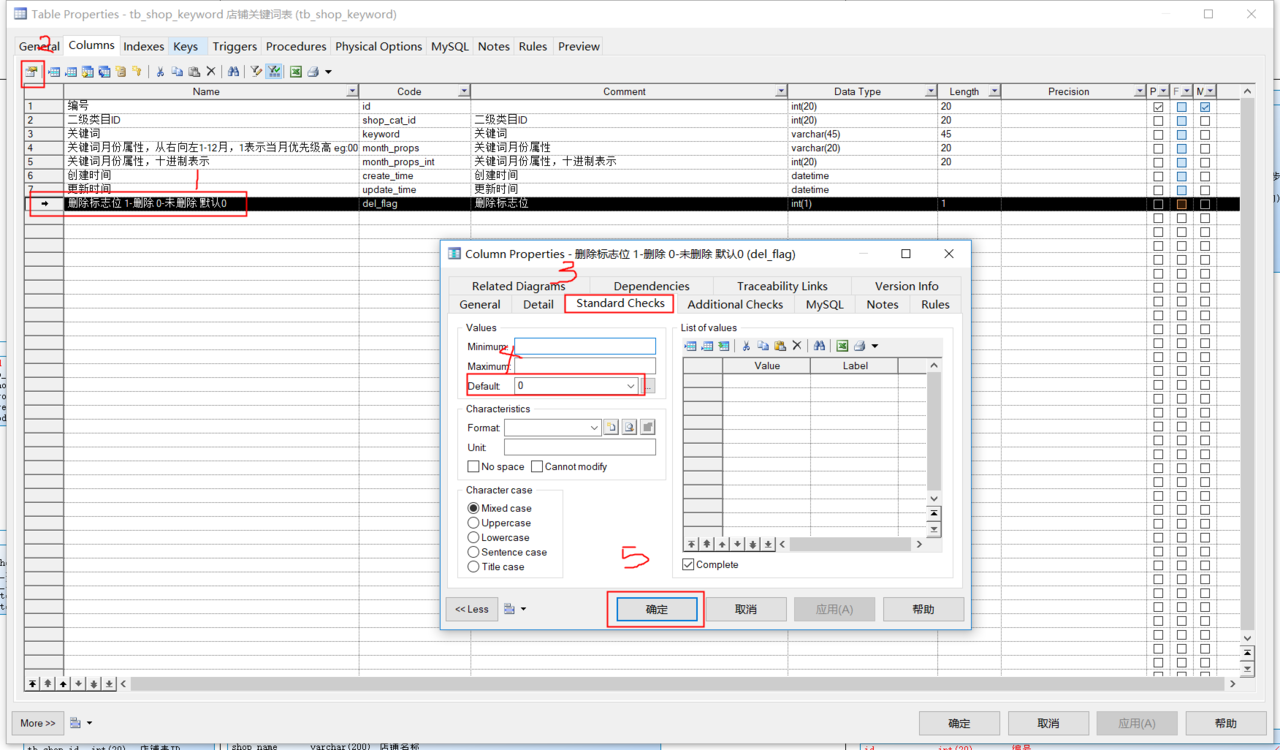
Task: Open Comment column header filter arrow
Action: pyautogui.click(x=781, y=92)
